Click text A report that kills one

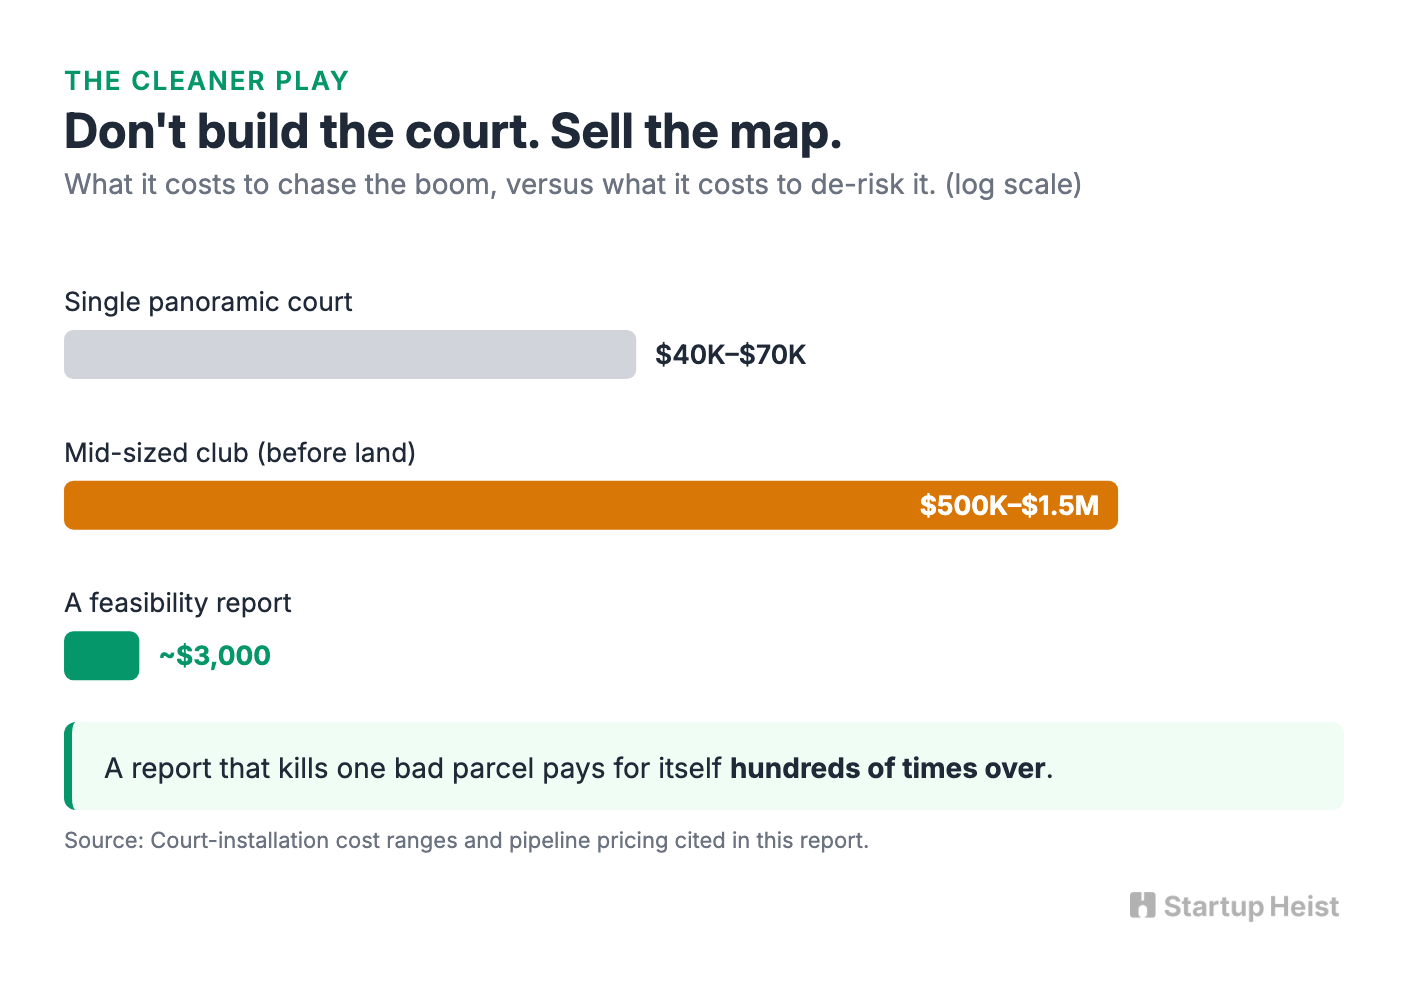(245, 768)
